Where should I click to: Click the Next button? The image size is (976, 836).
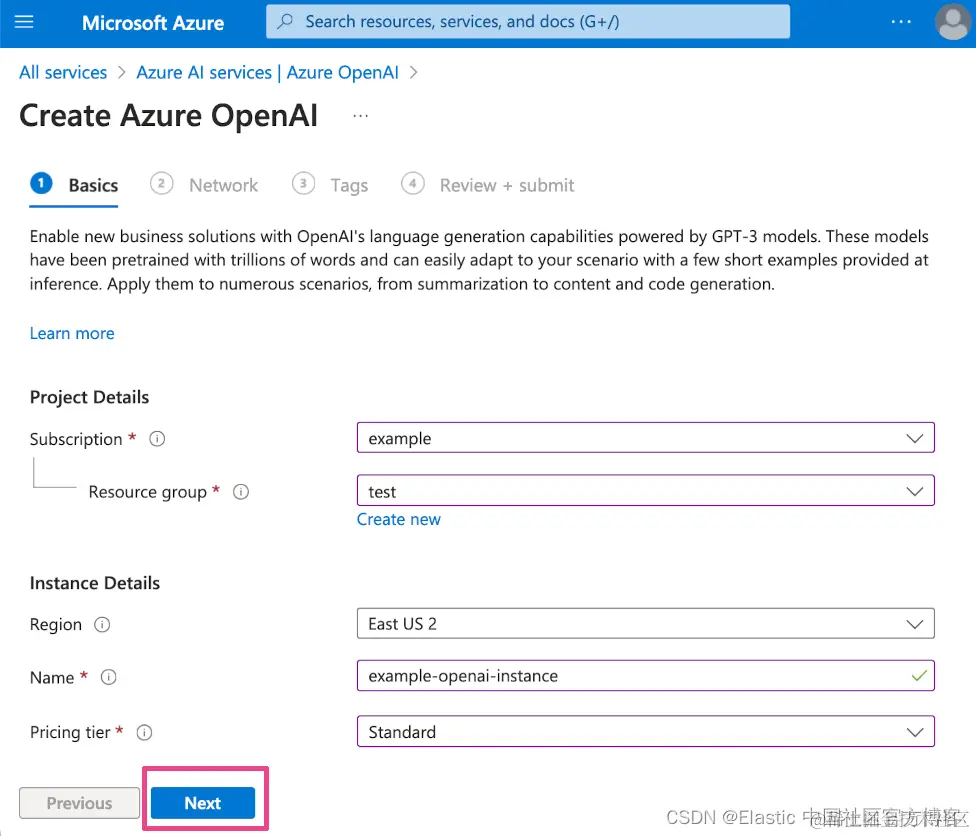tap(203, 803)
